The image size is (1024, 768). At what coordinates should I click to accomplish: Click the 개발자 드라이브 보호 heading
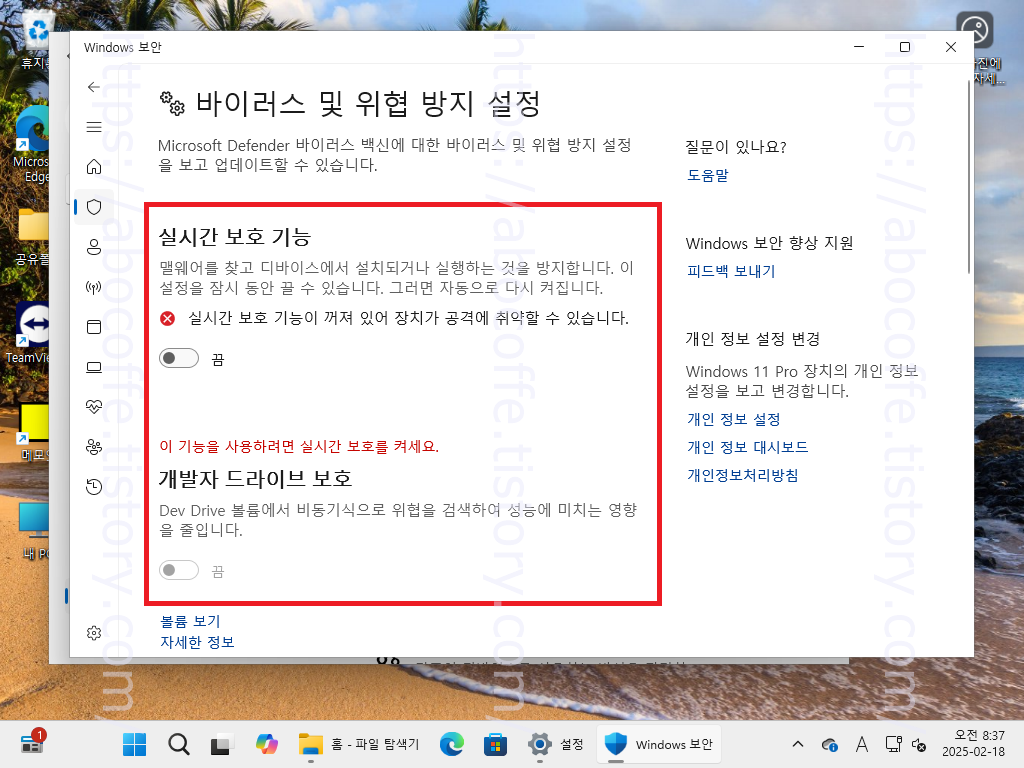[255, 479]
